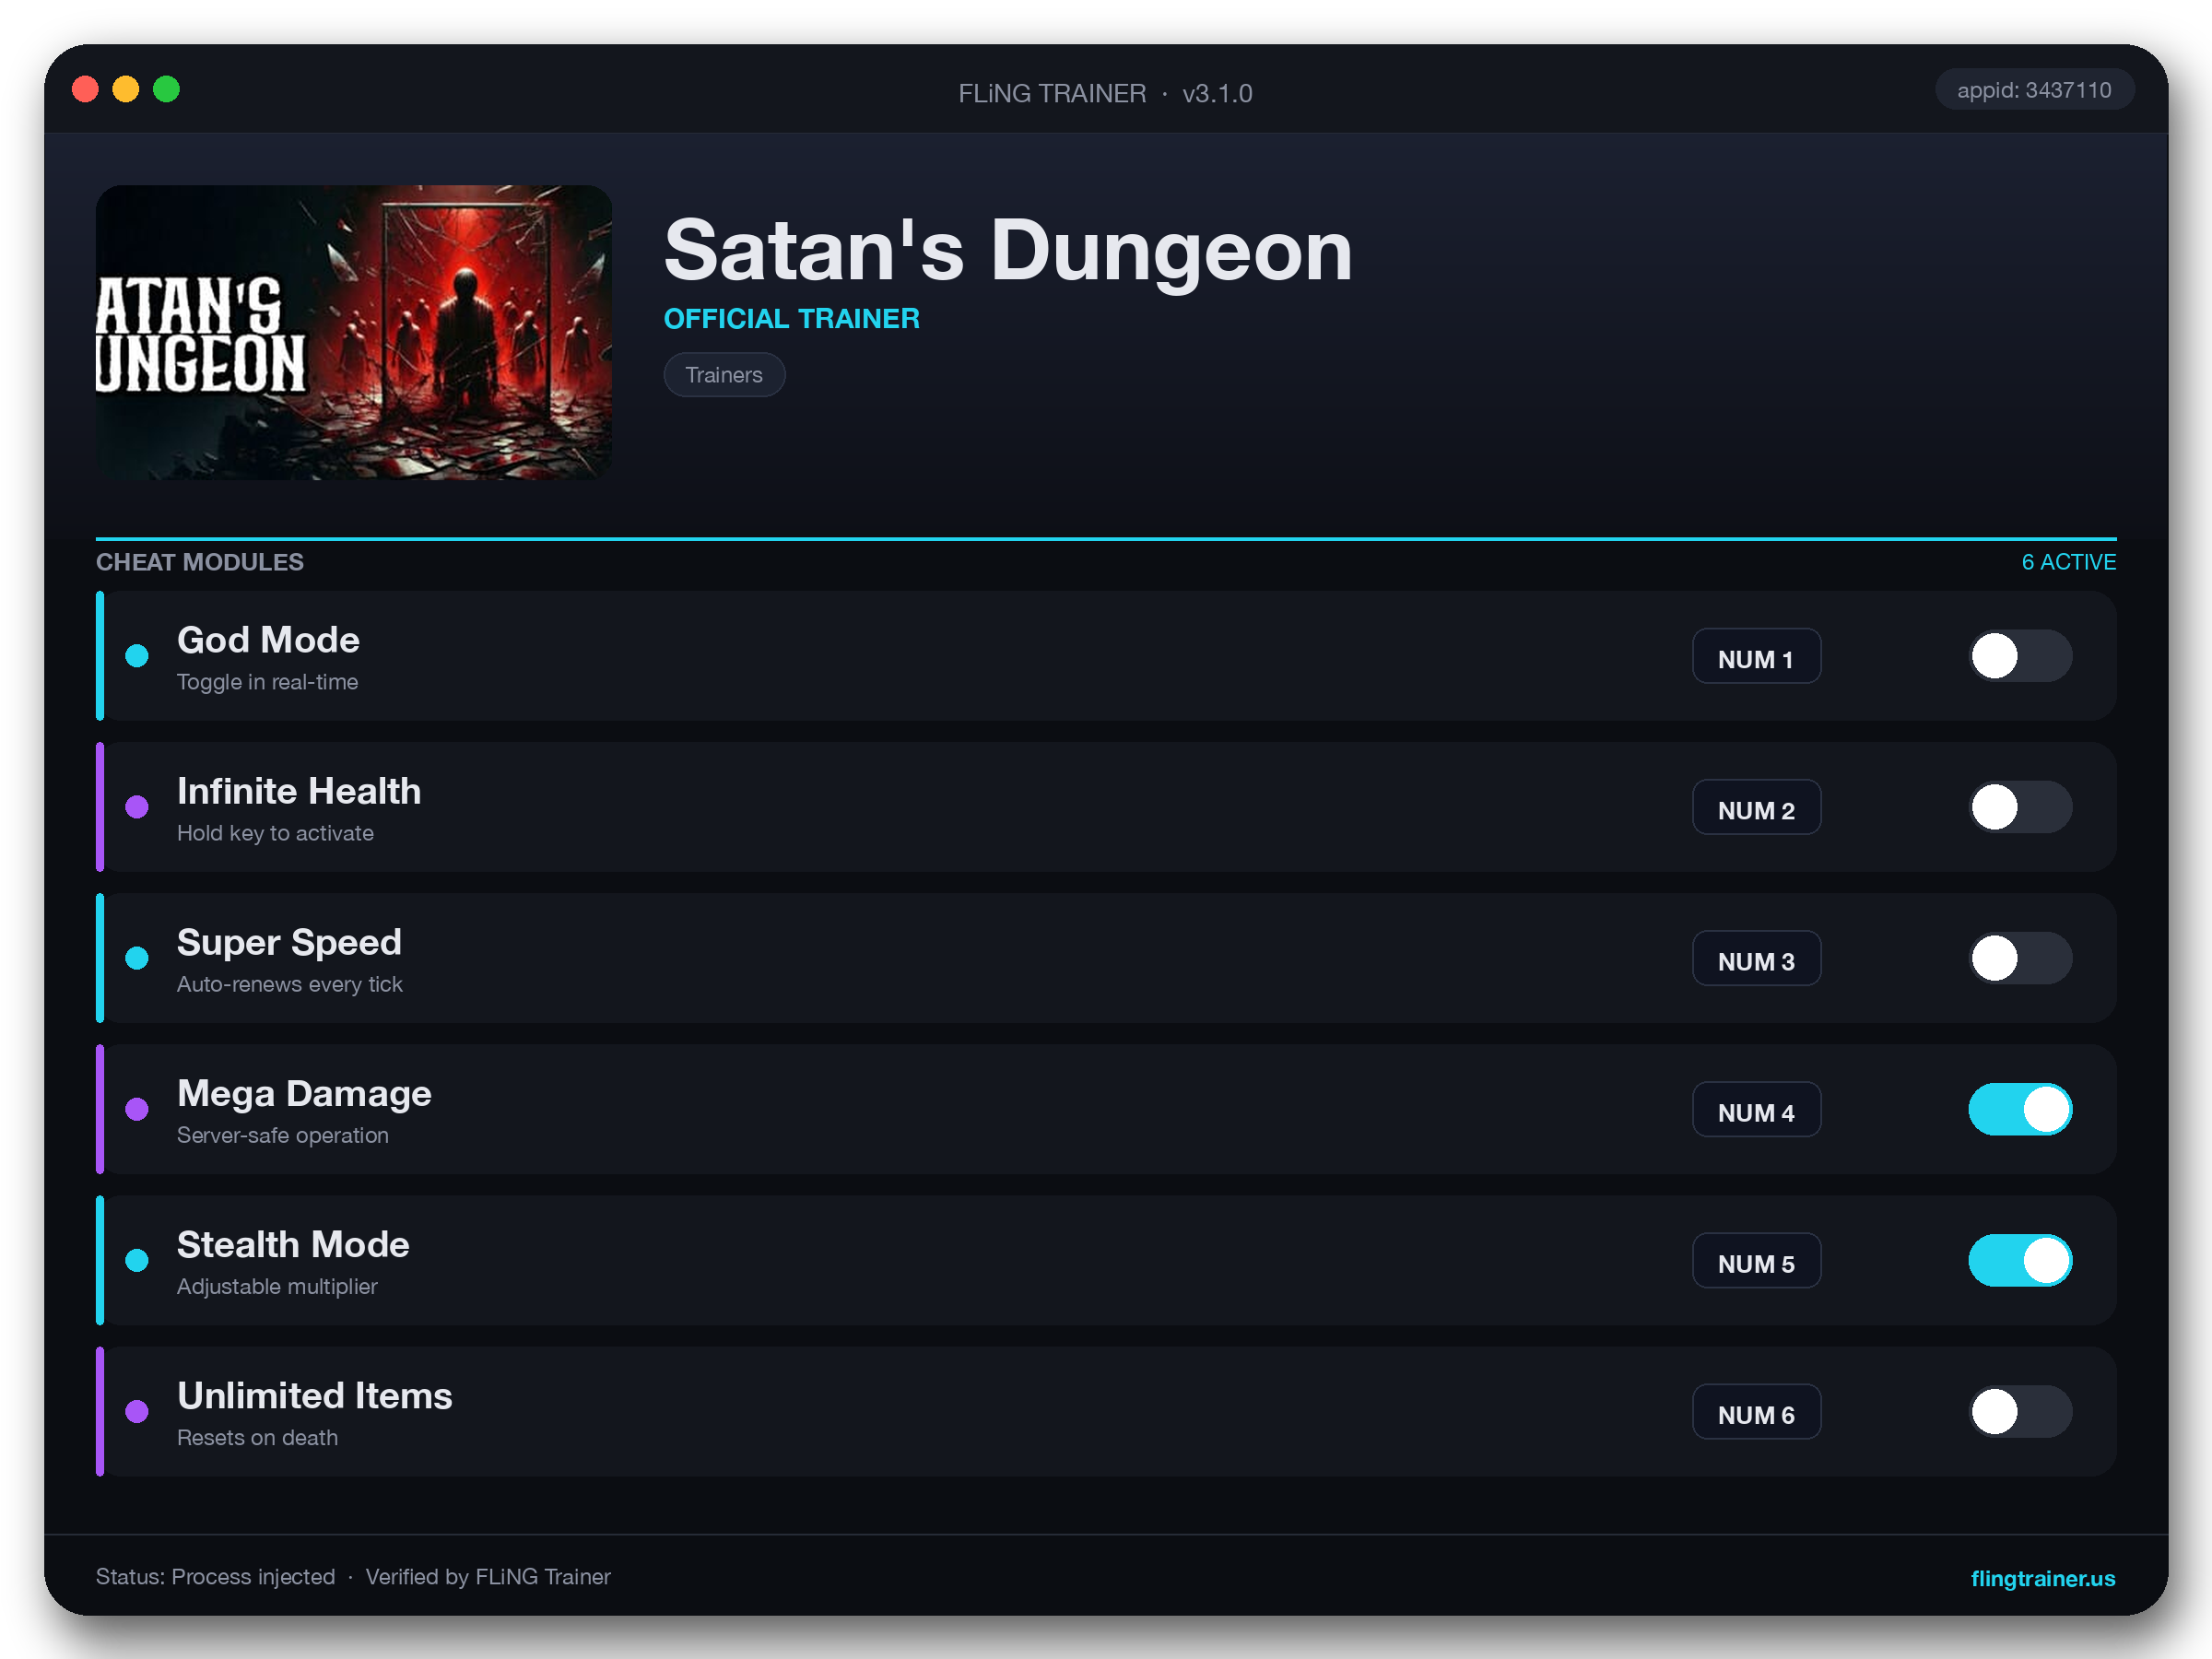
Task: Turn on Infinite Health switch
Action: 2020,807
